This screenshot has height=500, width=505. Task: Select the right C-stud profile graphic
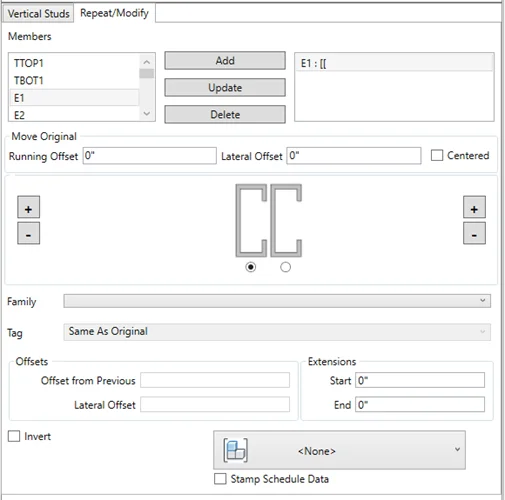pyautogui.click(x=286, y=220)
